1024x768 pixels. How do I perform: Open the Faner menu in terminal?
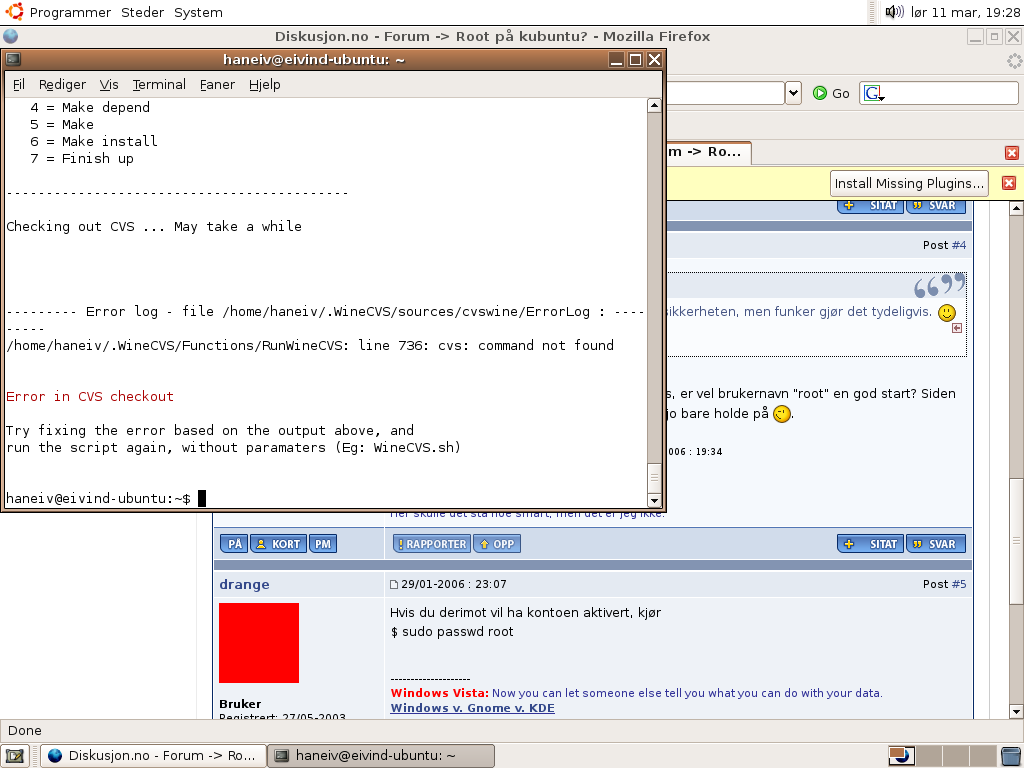217,84
